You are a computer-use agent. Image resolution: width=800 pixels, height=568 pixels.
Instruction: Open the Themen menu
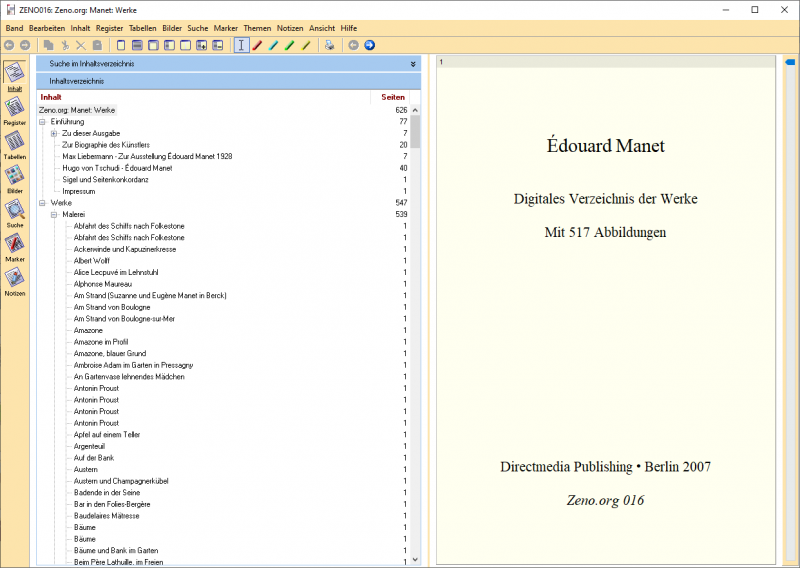click(x=256, y=28)
